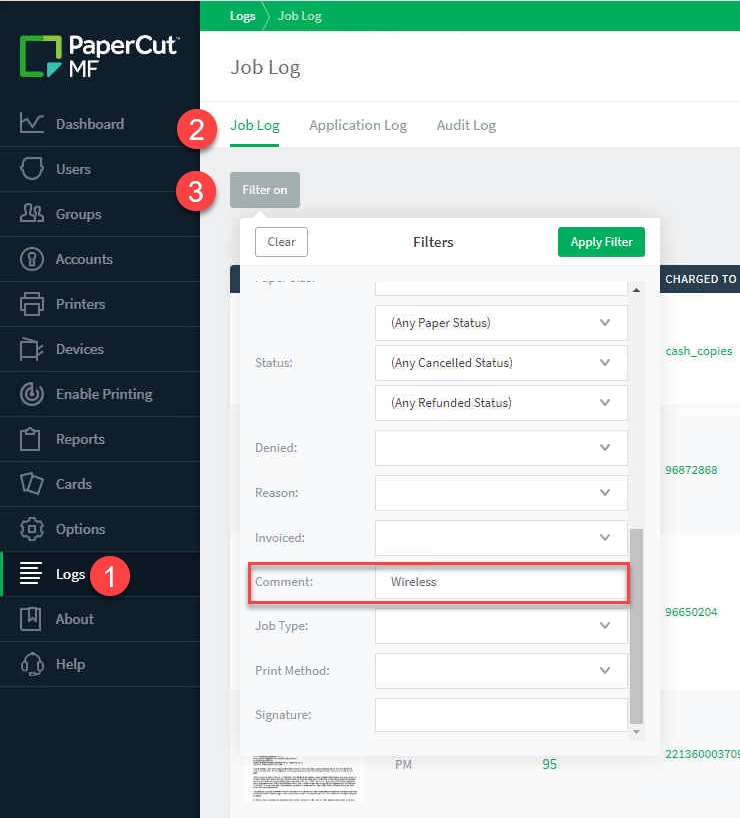
Task: Click the filter panel scroll up arrow
Action: click(636, 290)
